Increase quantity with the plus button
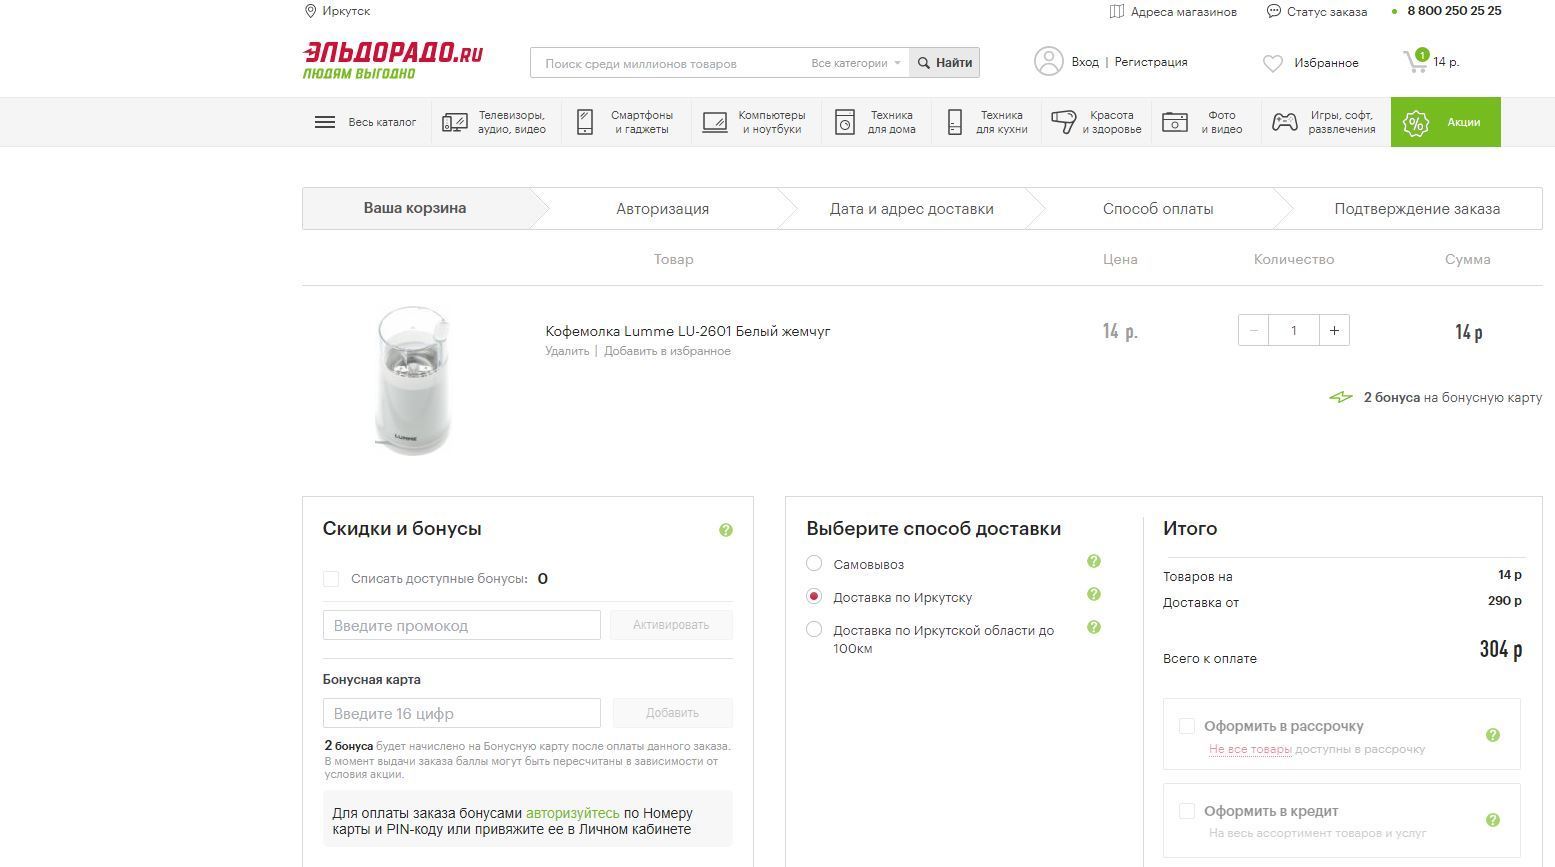 pyautogui.click(x=1334, y=331)
